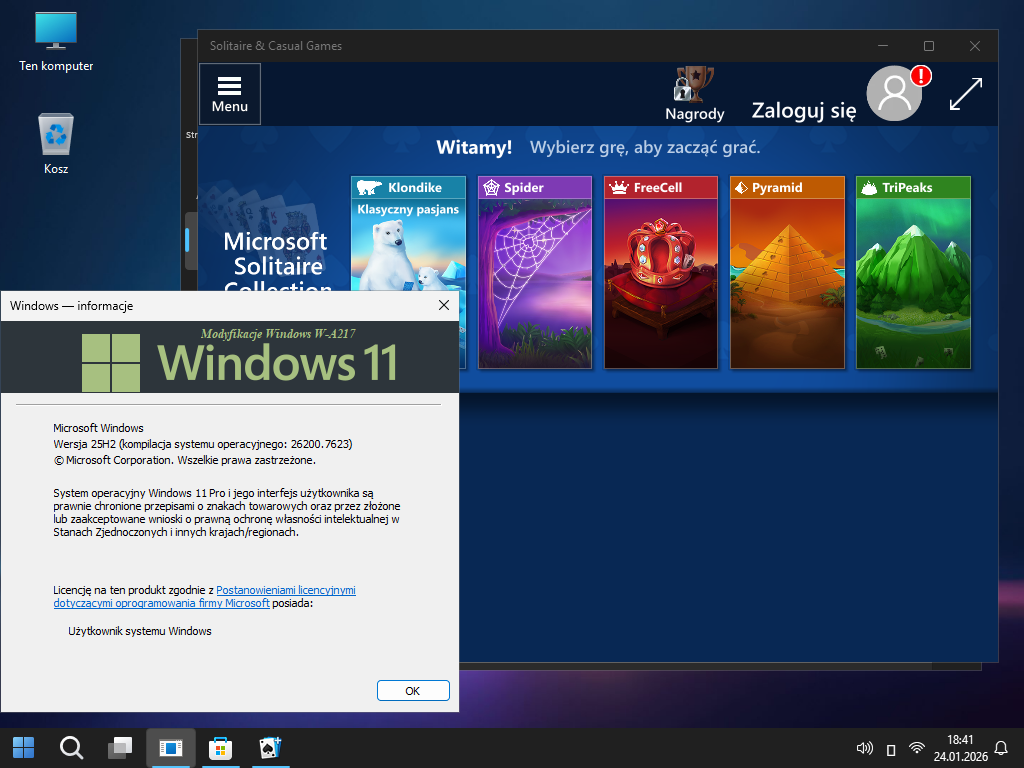The width and height of the screenshot is (1024, 768).
Task: Open volume control in system tray
Action: pyautogui.click(x=865, y=748)
